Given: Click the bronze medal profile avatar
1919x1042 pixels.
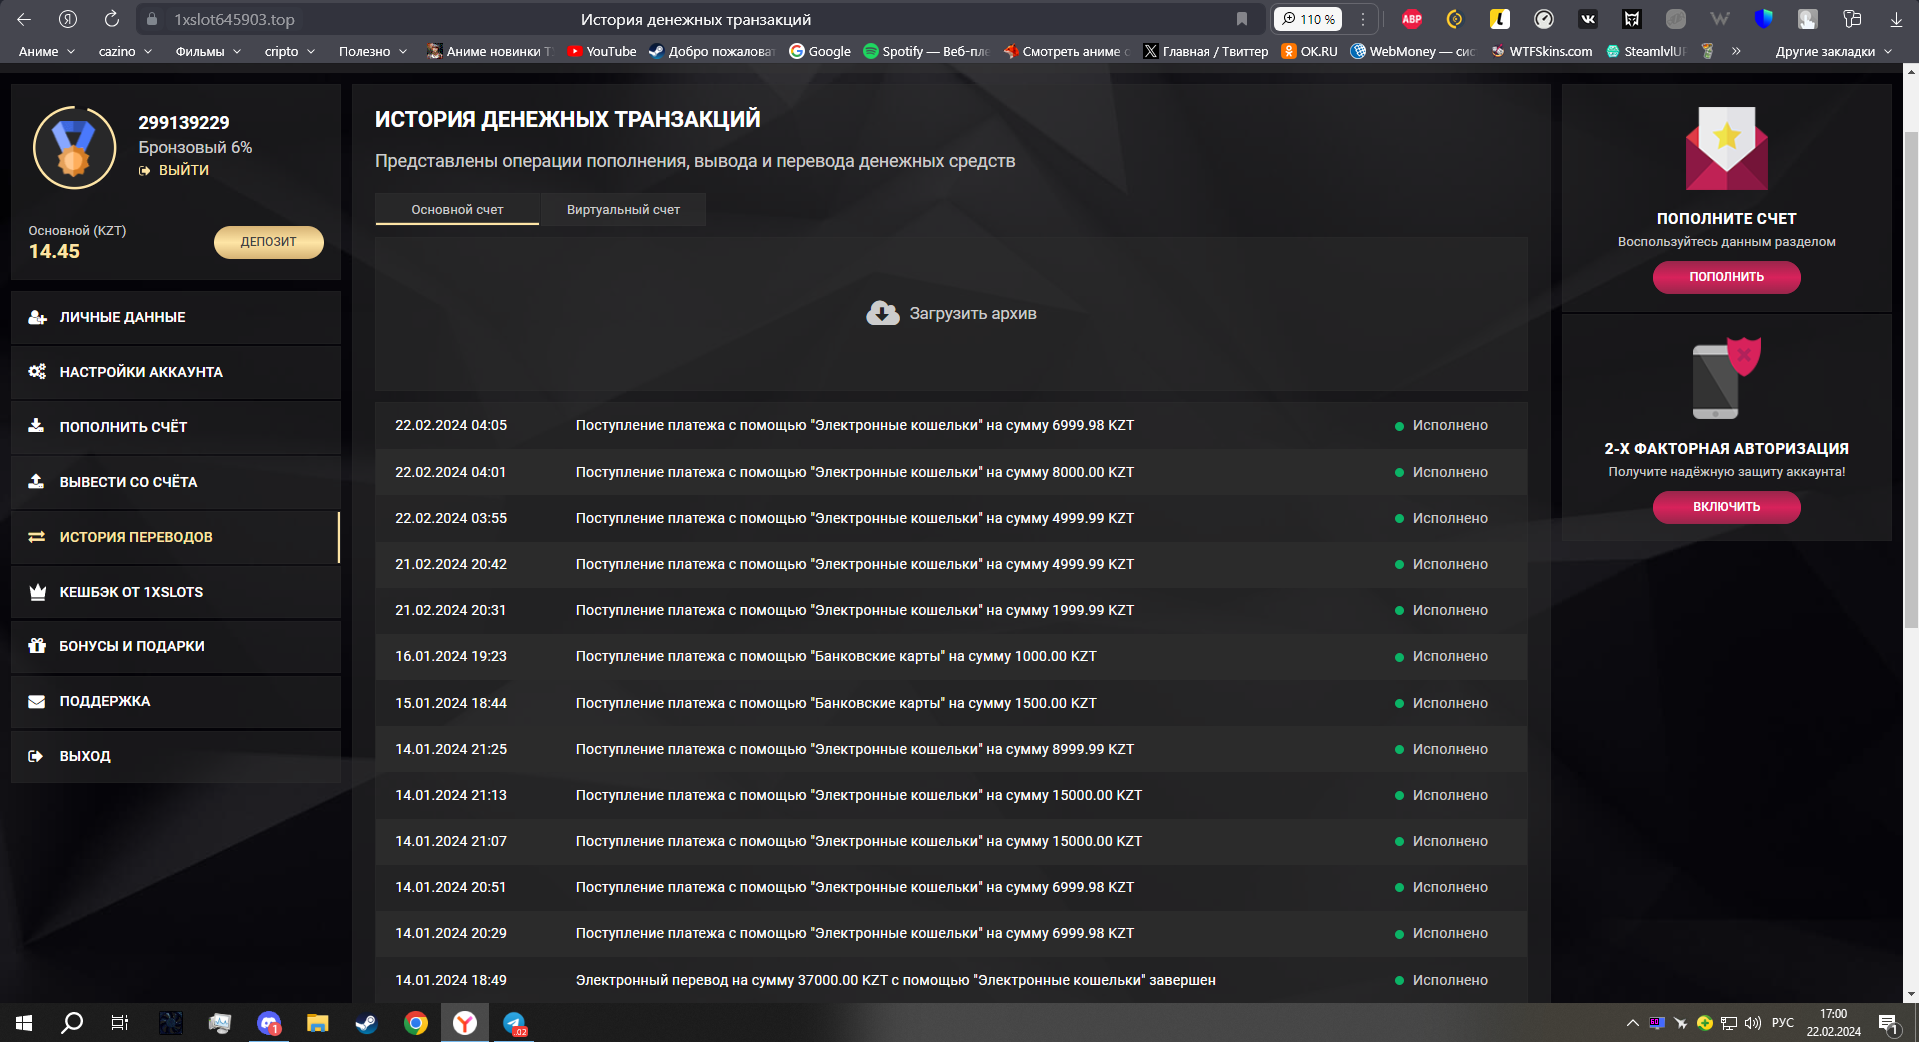Looking at the screenshot, I should [74, 148].
